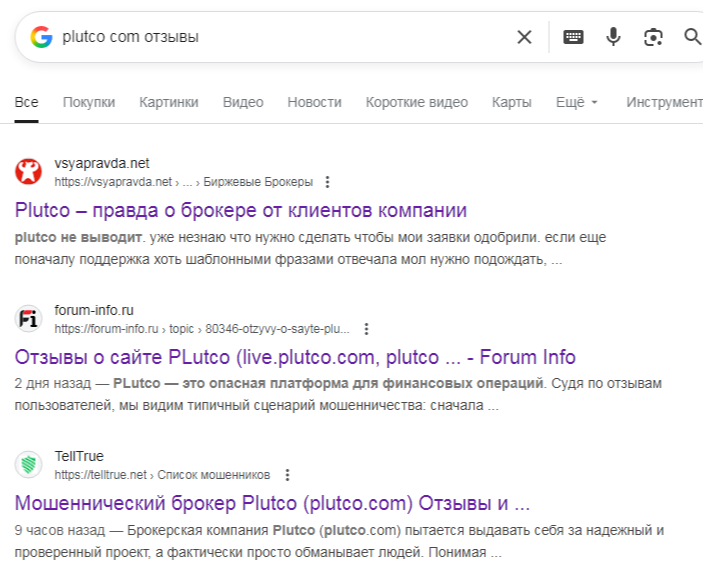Viewport: 703px width, 572px height.
Task: Click the forum-info.ru favicon
Action: 28,319
